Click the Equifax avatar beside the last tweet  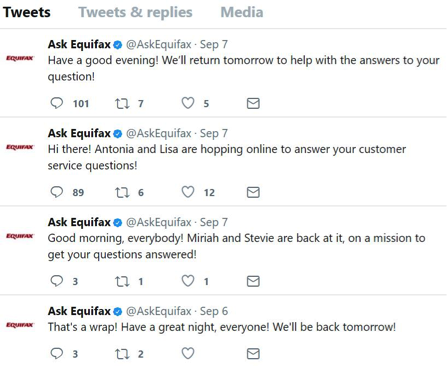pyautogui.click(x=20, y=325)
